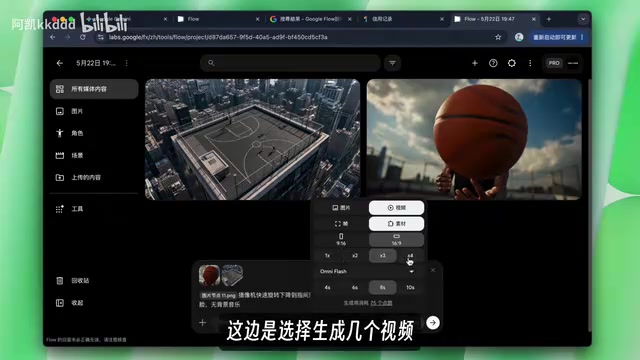Set output count to x4
Screen dimensions: 640x360
tap(410, 256)
